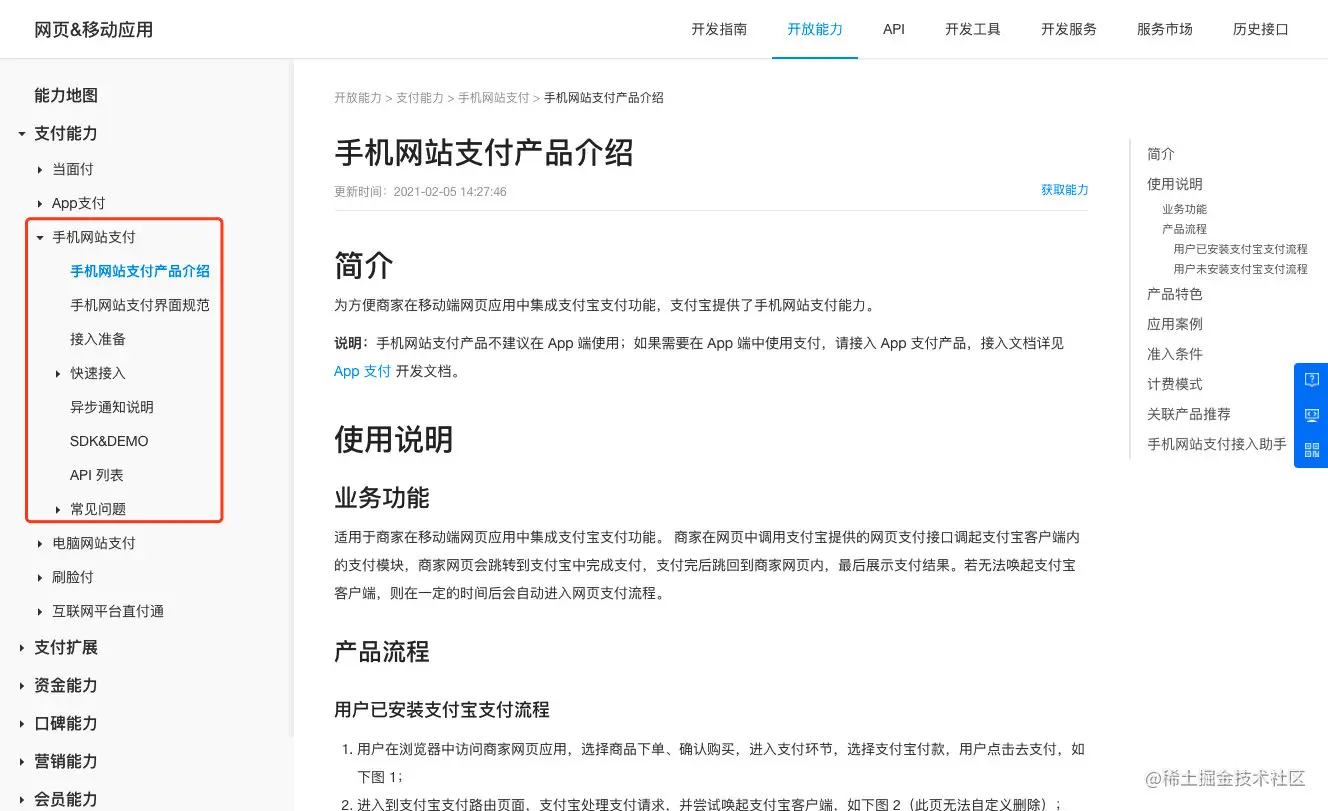Click the left sidebar vertical scrollbar
Viewport: 1328px width, 811px height.
coord(292,400)
